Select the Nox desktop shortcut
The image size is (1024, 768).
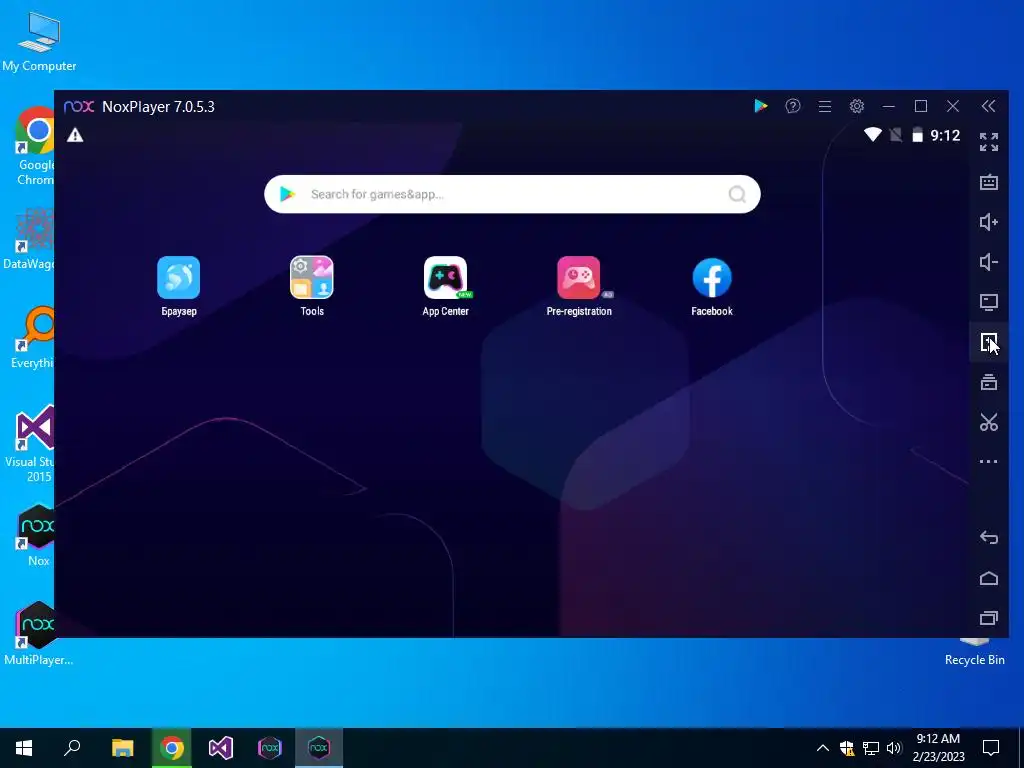coord(36,536)
